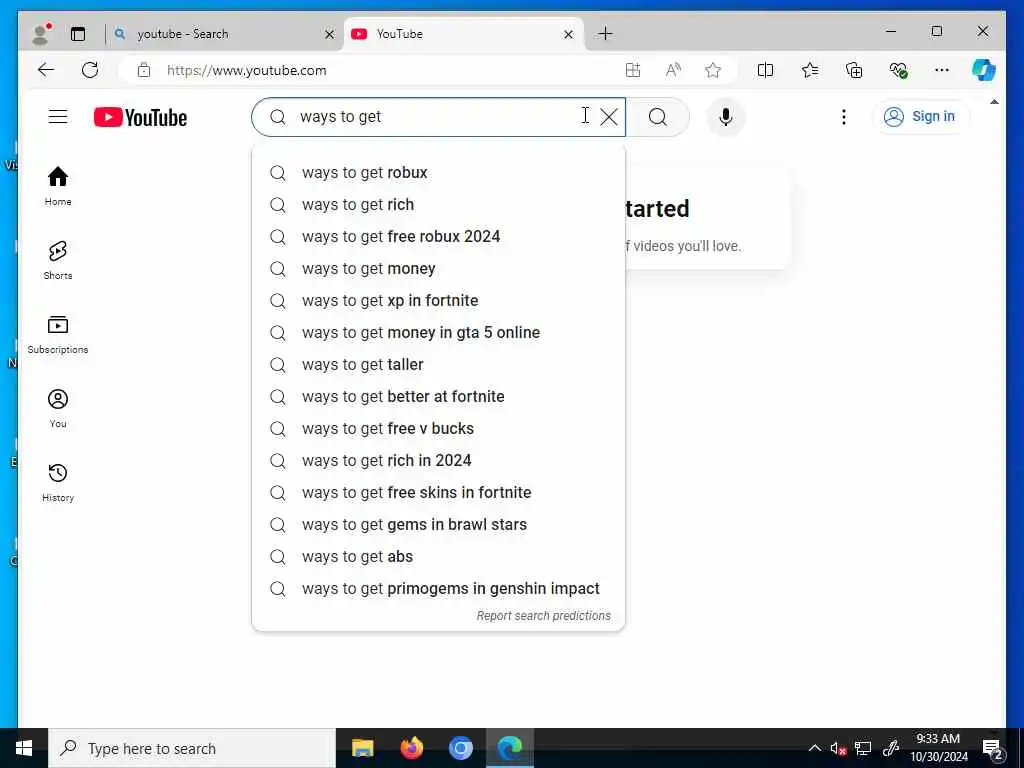Open the taskbar clock and date

tap(938, 748)
